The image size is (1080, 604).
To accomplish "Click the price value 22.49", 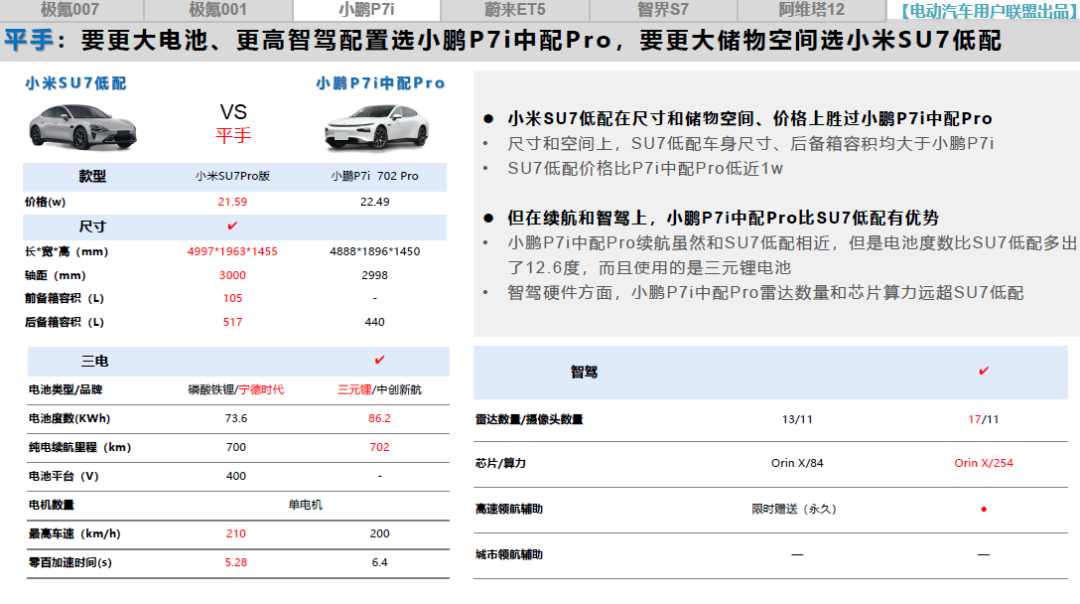I will (375, 202).
